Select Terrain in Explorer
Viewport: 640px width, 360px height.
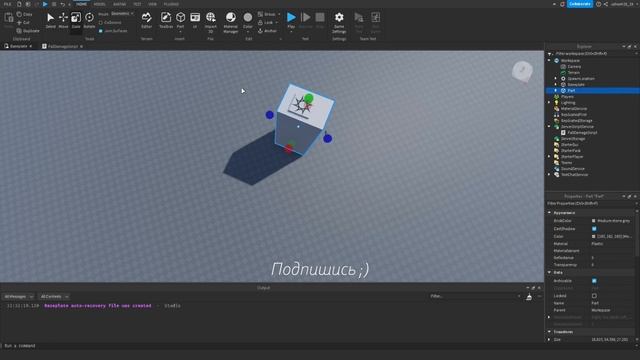(x=573, y=72)
